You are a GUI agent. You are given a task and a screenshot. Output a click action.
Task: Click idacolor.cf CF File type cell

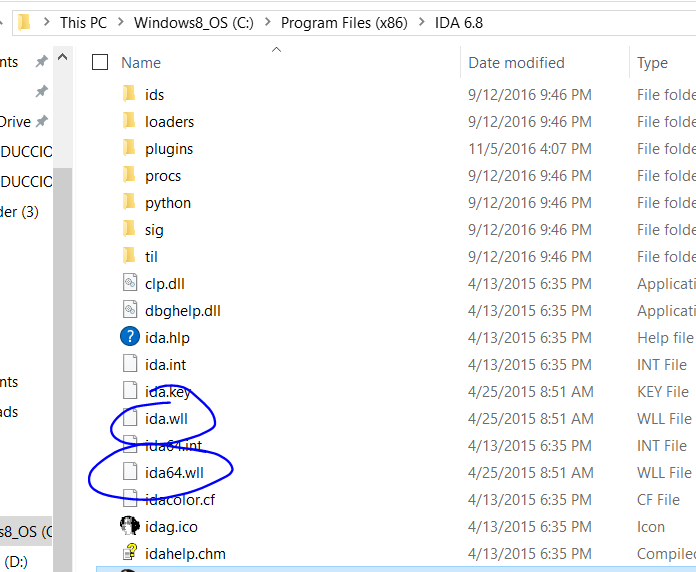658,500
